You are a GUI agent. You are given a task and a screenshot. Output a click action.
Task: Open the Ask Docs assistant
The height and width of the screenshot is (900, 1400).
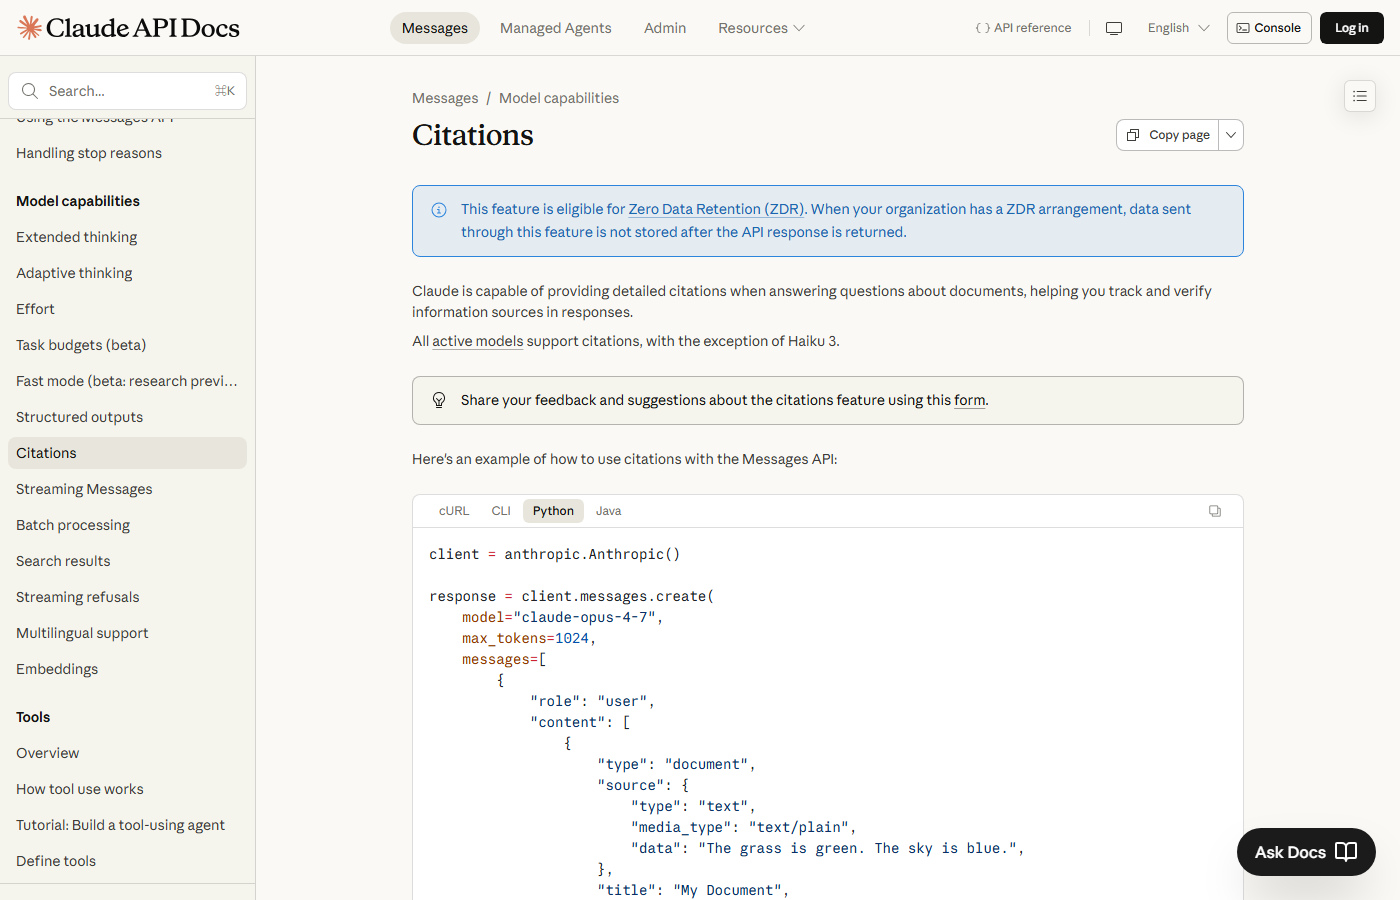1306,852
